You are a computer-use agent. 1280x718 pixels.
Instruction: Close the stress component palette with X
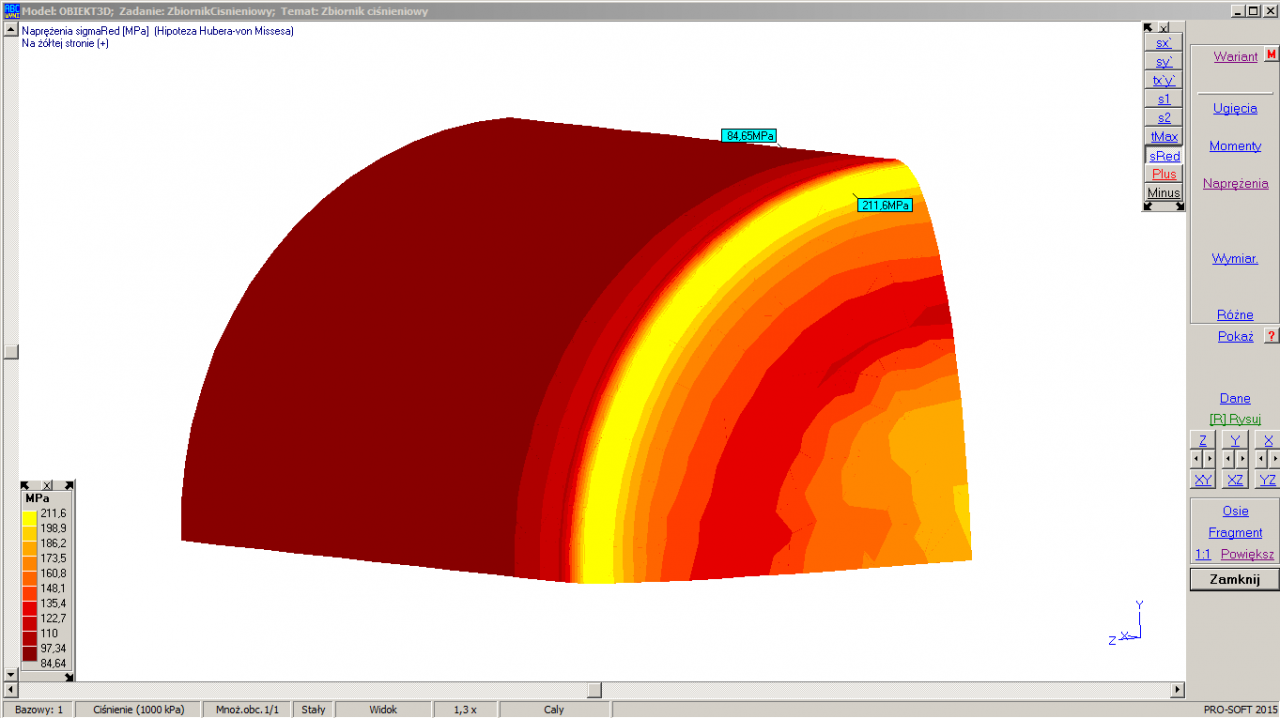click(1163, 28)
